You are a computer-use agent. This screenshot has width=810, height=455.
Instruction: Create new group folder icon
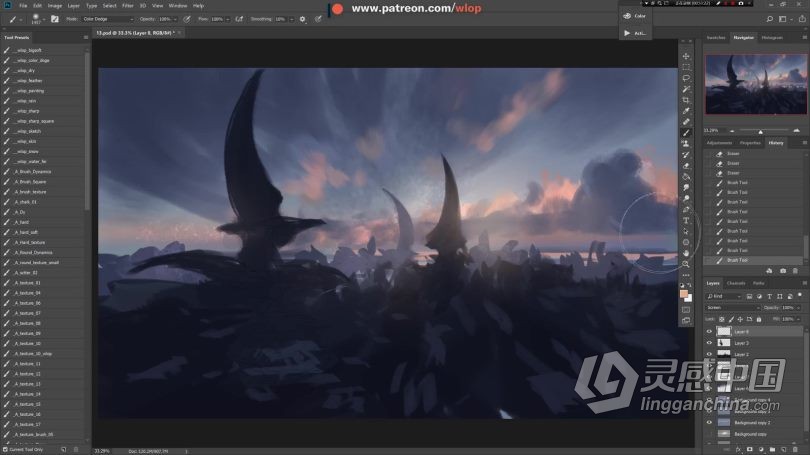(772, 450)
